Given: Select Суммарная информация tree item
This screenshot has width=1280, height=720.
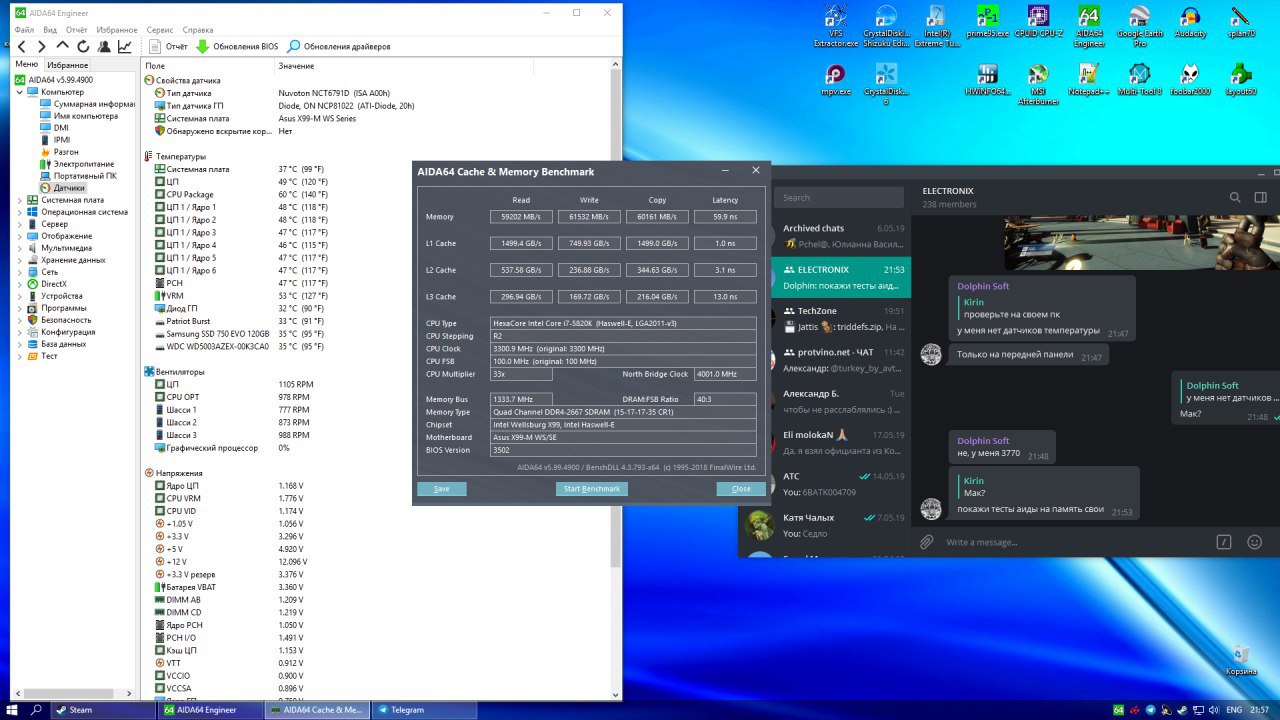Looking at the screenshot, I should tap(86, 104).
